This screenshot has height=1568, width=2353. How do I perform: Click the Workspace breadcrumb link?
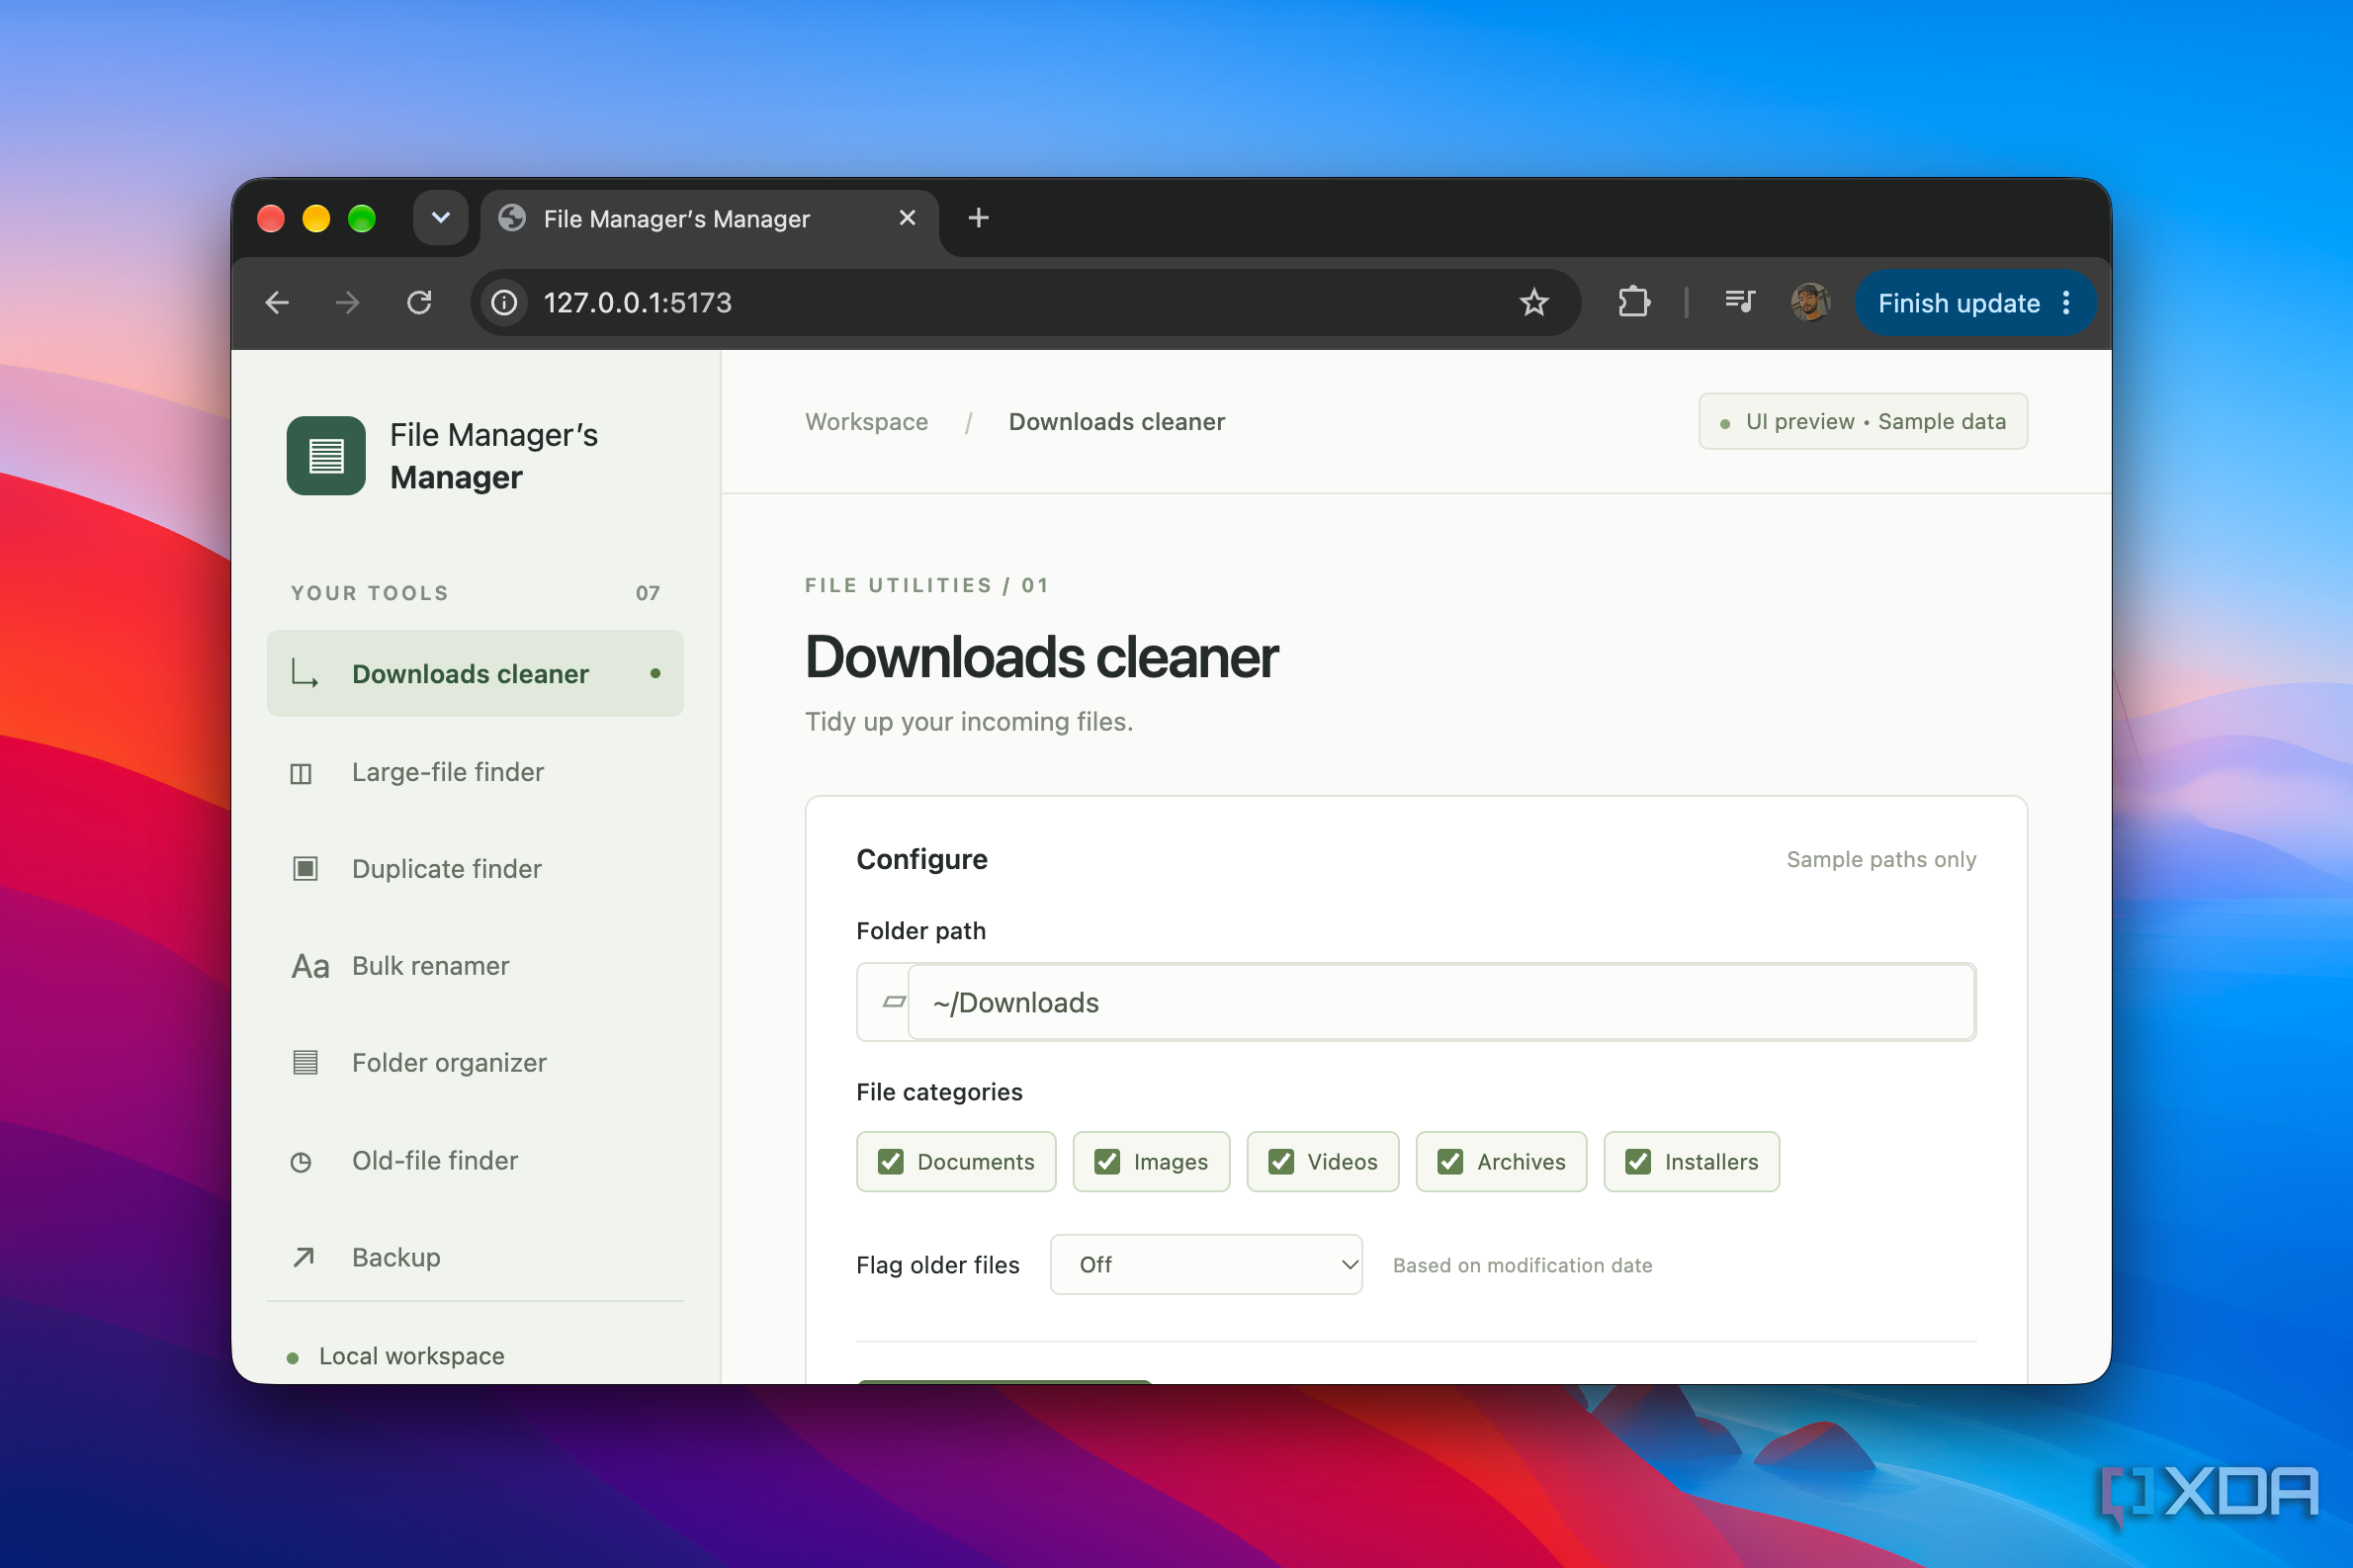tap(866, 422)
